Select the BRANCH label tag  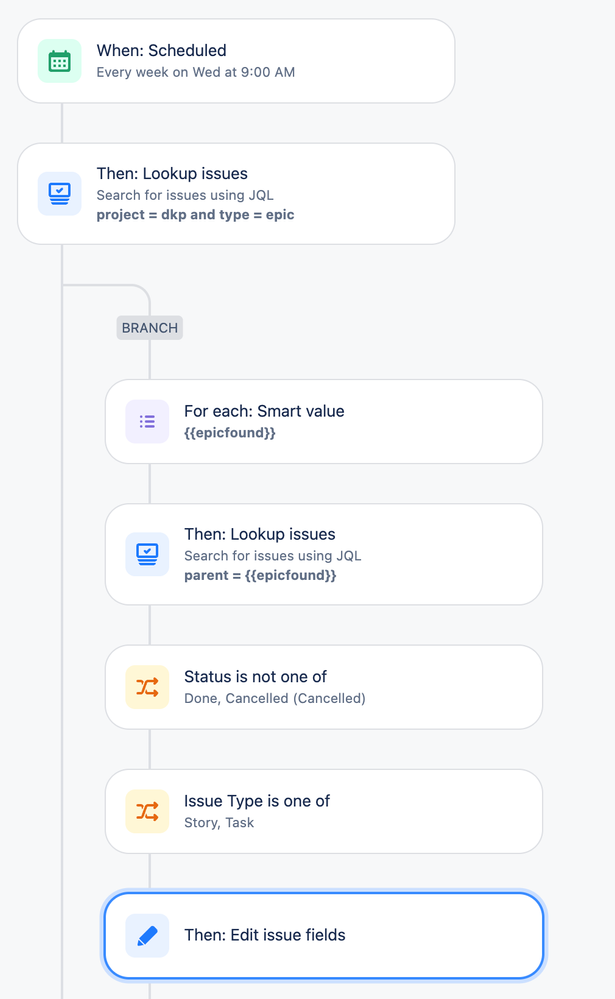[x=149, y=328]
